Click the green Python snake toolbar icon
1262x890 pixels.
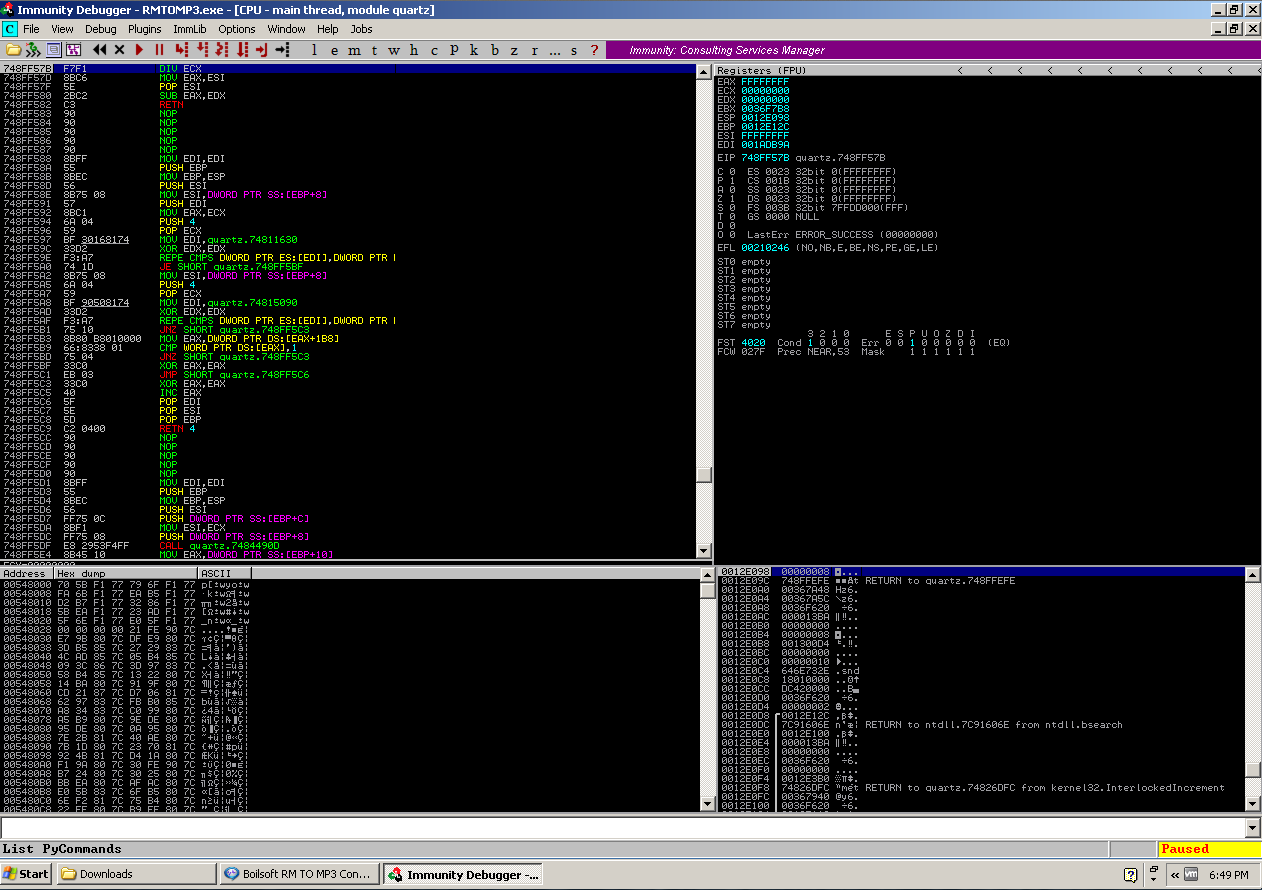click(x=33, y=50)
